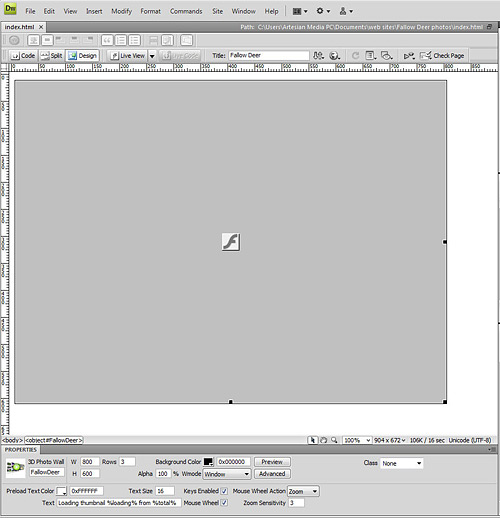
Task: Click the blockquote quotation-mark toolbar icon
Action: pos(107,41)
